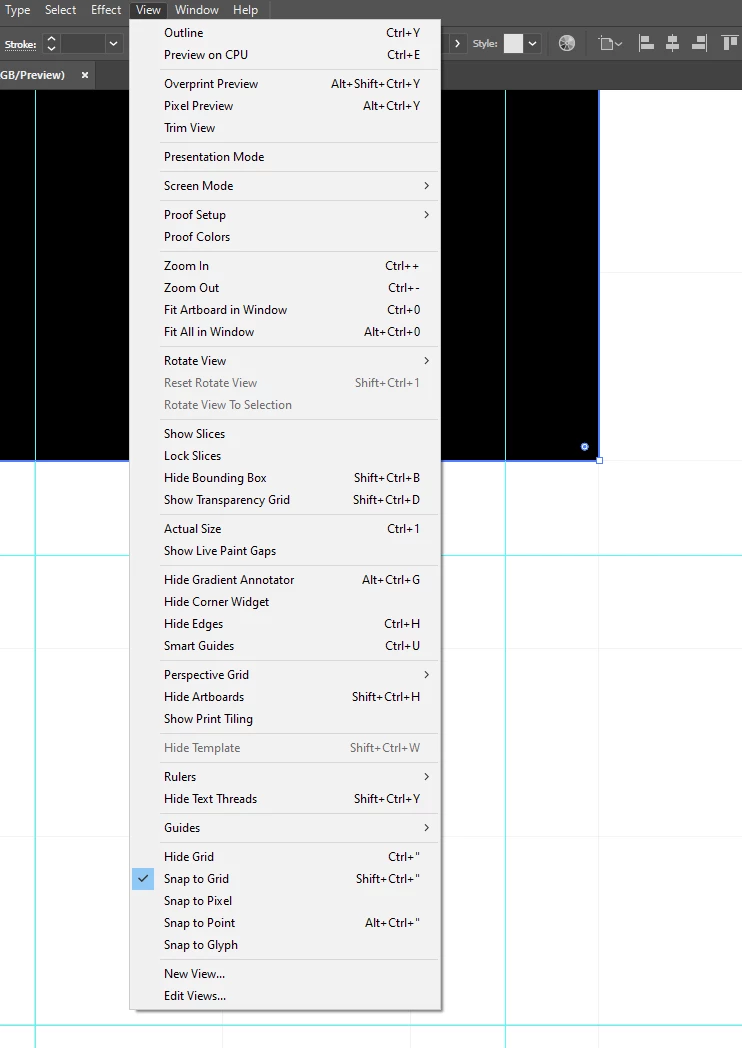Choose Edit Views...

(285, 996)
